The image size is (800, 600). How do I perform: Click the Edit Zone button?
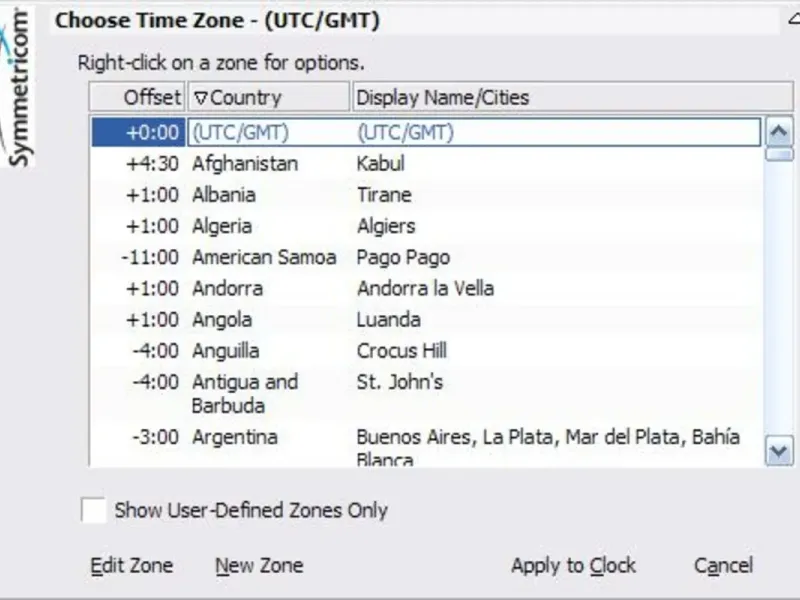[132, 565]
